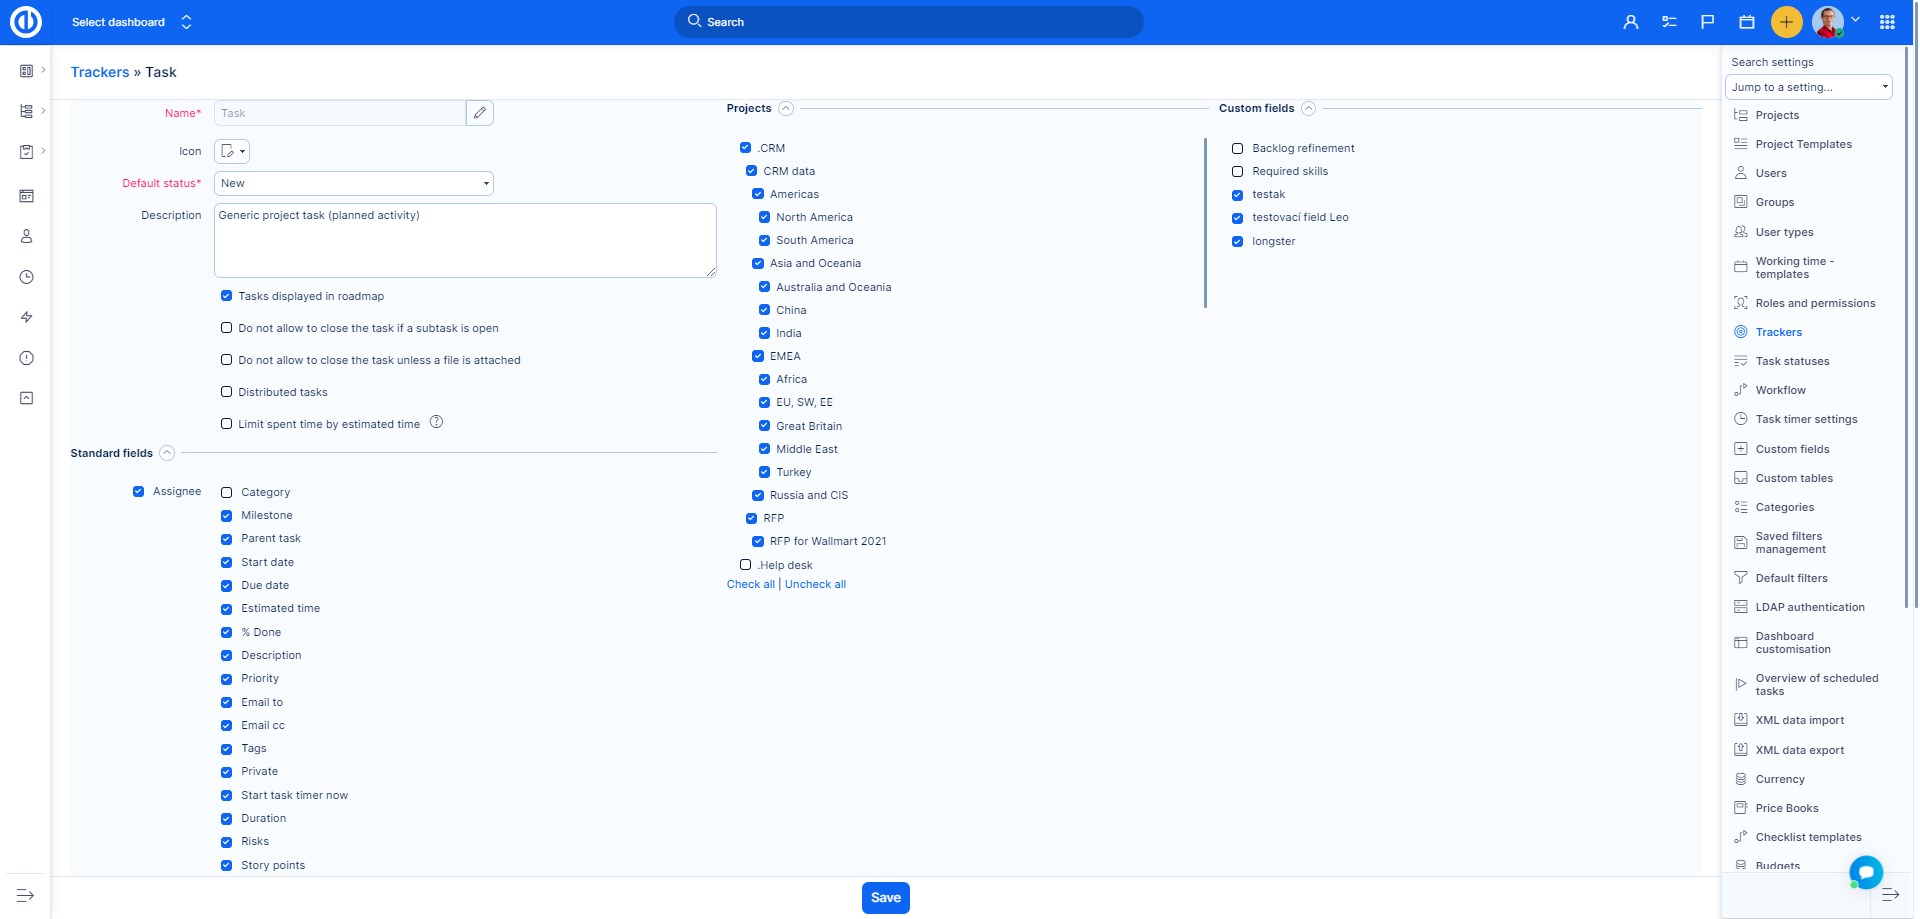Image resolution: width=1920 pixels, height=919 pixels.
Task: Check the Backlog refinement custom field
Action: pos(1237,148)
